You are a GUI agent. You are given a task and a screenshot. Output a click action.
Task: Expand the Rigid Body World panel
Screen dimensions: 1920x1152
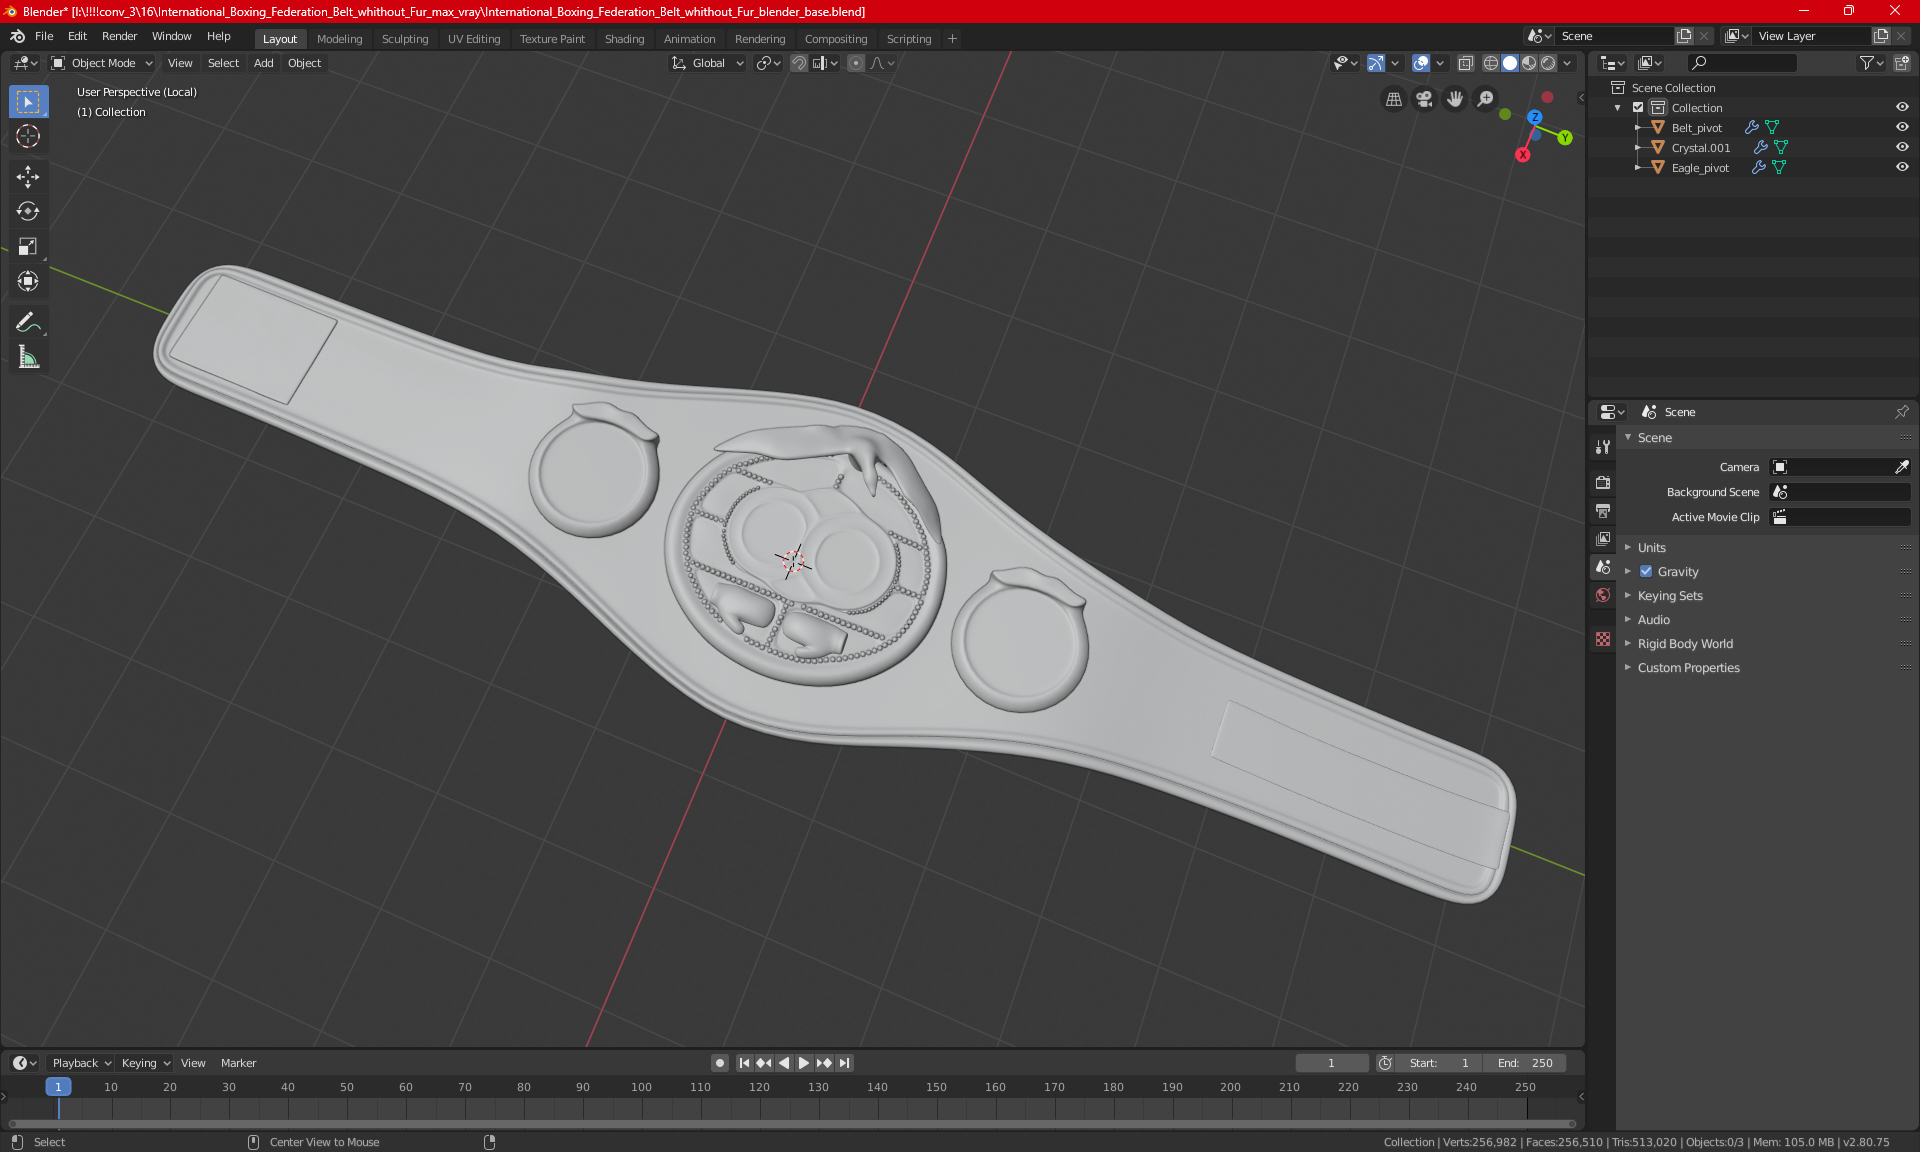pyautogui.click(x=1685, y=644)
